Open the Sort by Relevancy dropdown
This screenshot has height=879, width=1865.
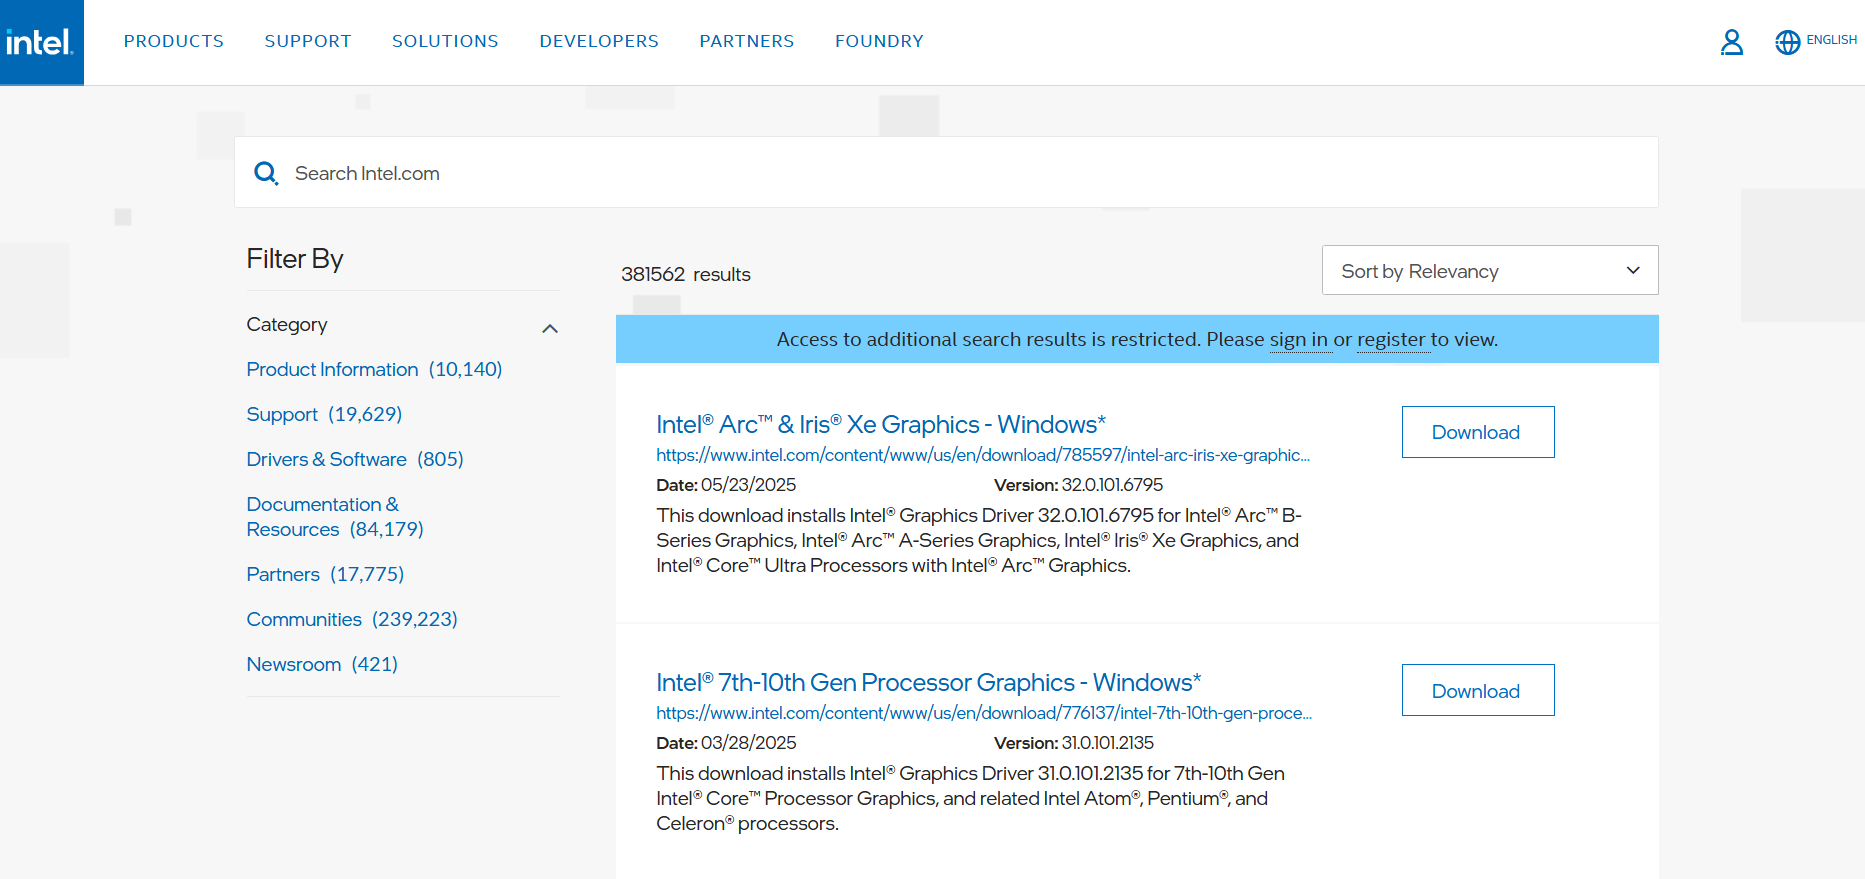(x=1490, y=270)
